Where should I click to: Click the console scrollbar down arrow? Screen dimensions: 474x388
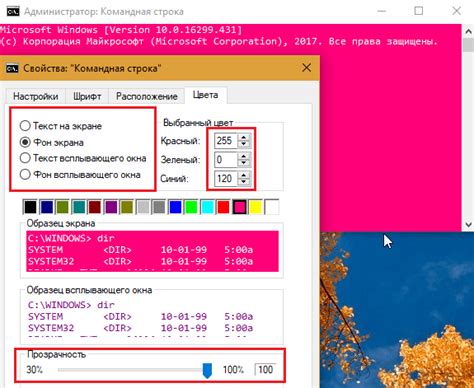468,225
